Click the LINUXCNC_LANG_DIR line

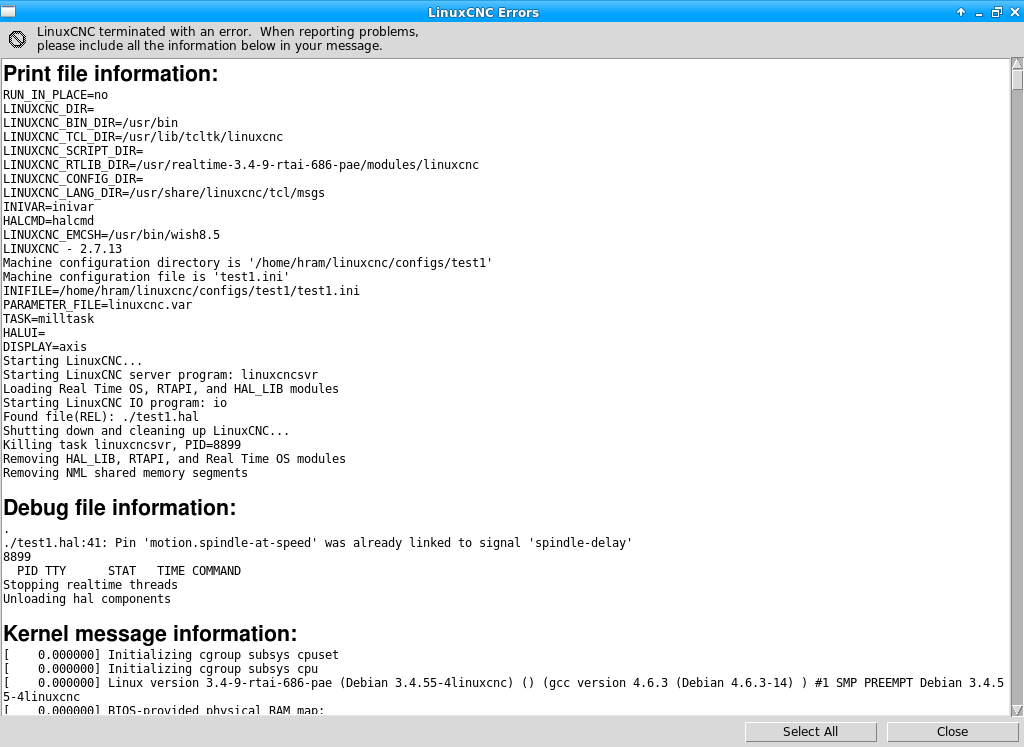coord(164,193)
